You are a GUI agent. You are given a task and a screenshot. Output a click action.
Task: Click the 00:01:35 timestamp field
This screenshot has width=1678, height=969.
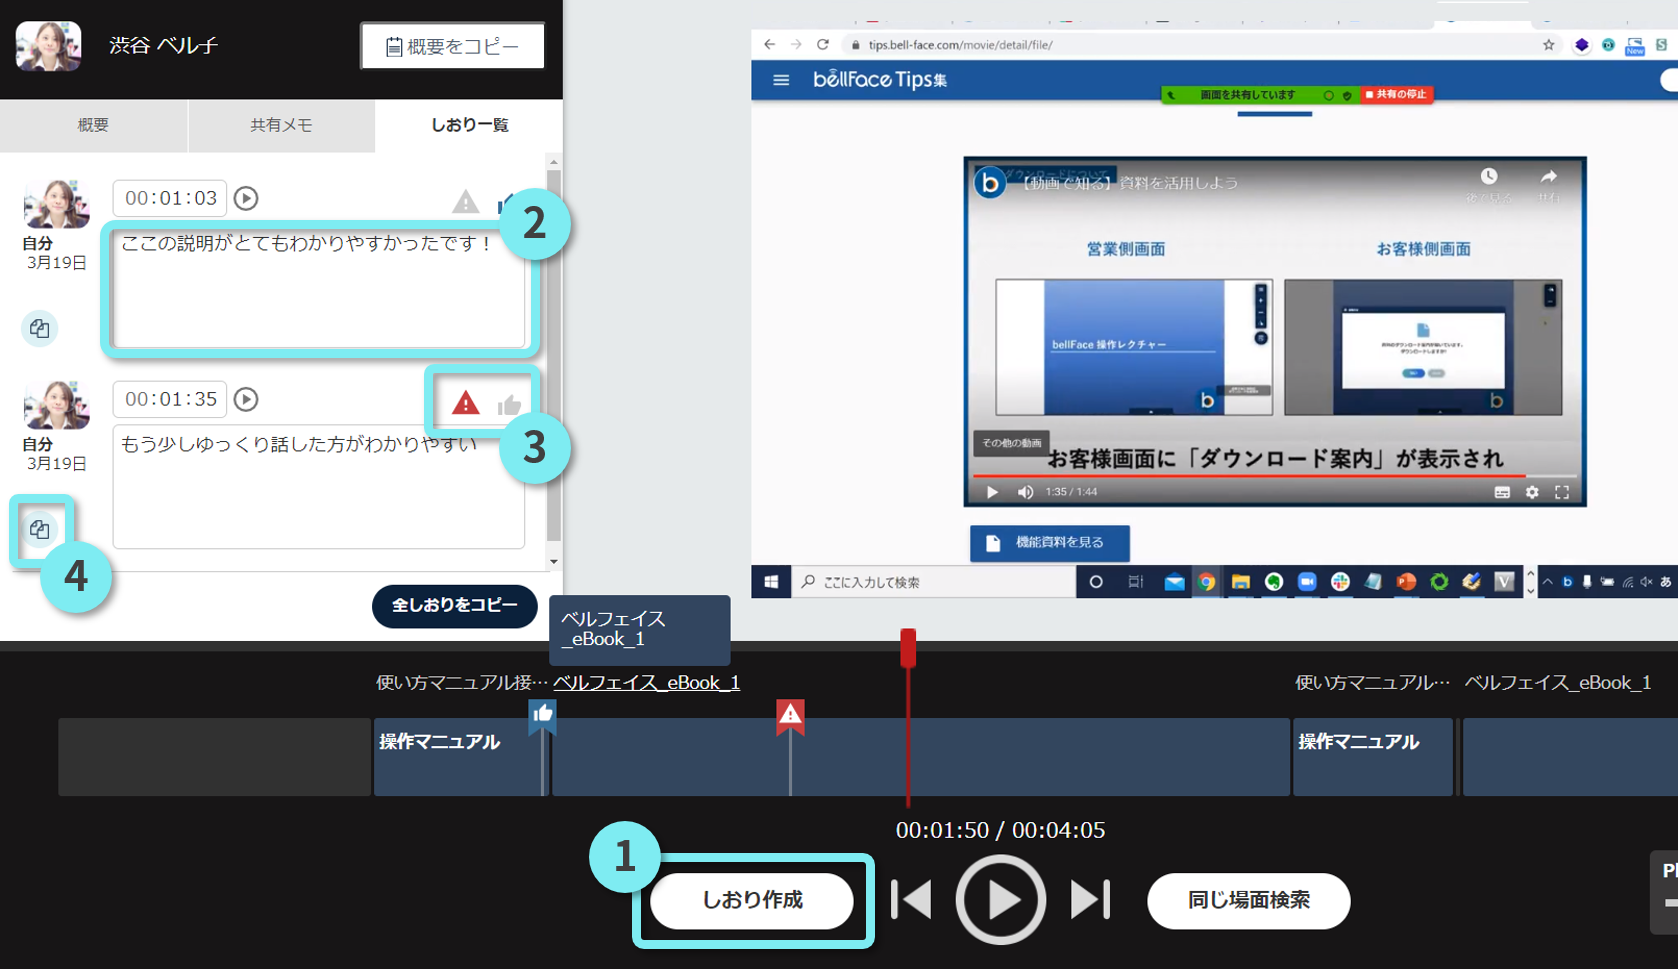(170, 399)
